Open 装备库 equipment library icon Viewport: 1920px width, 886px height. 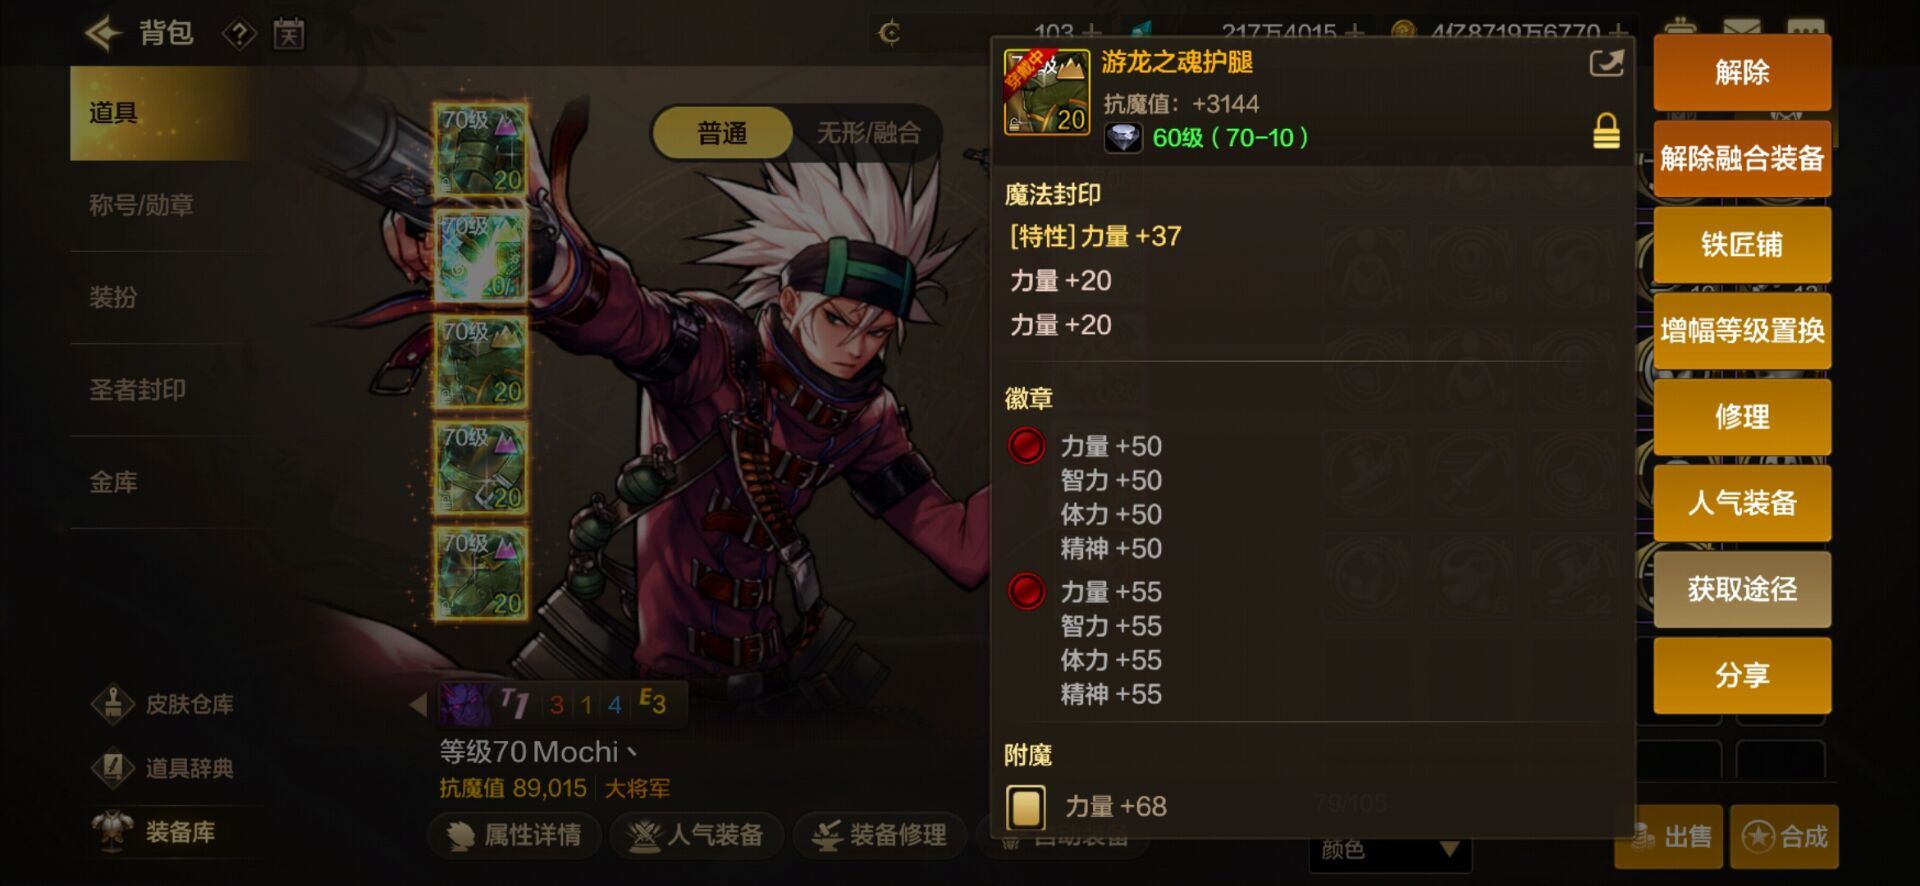[x=113, y=832]
